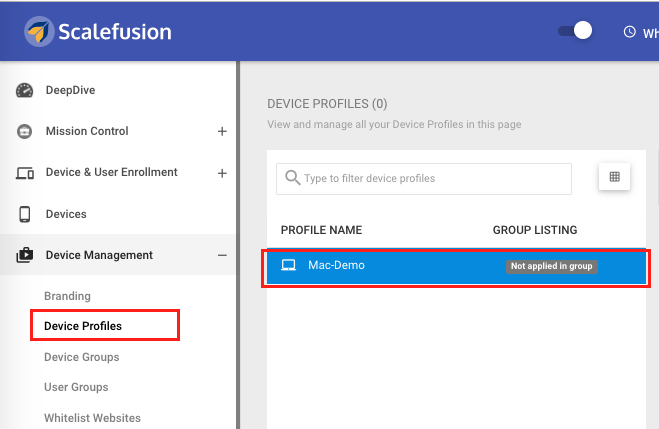Open the Device Groups submenu item
The height and width of the screenshot is (429, 659).
(82, 357)
